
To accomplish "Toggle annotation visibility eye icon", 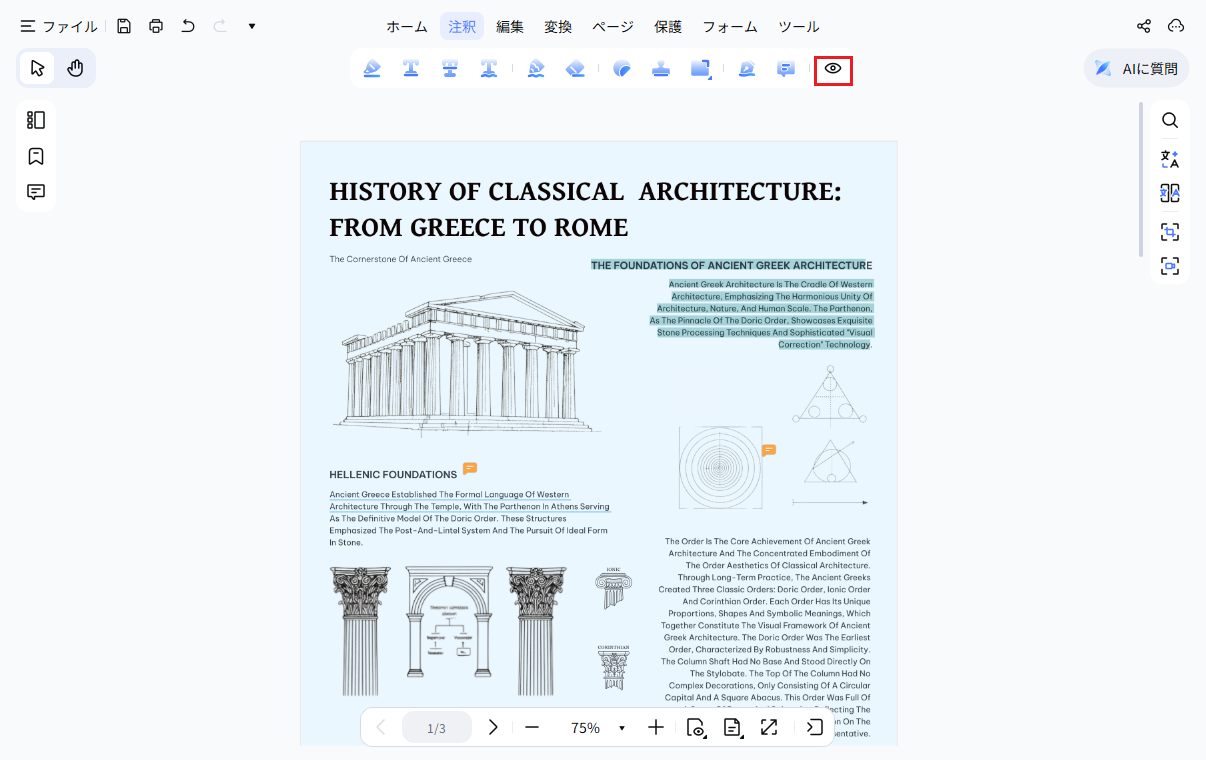I will coord(833,69).
